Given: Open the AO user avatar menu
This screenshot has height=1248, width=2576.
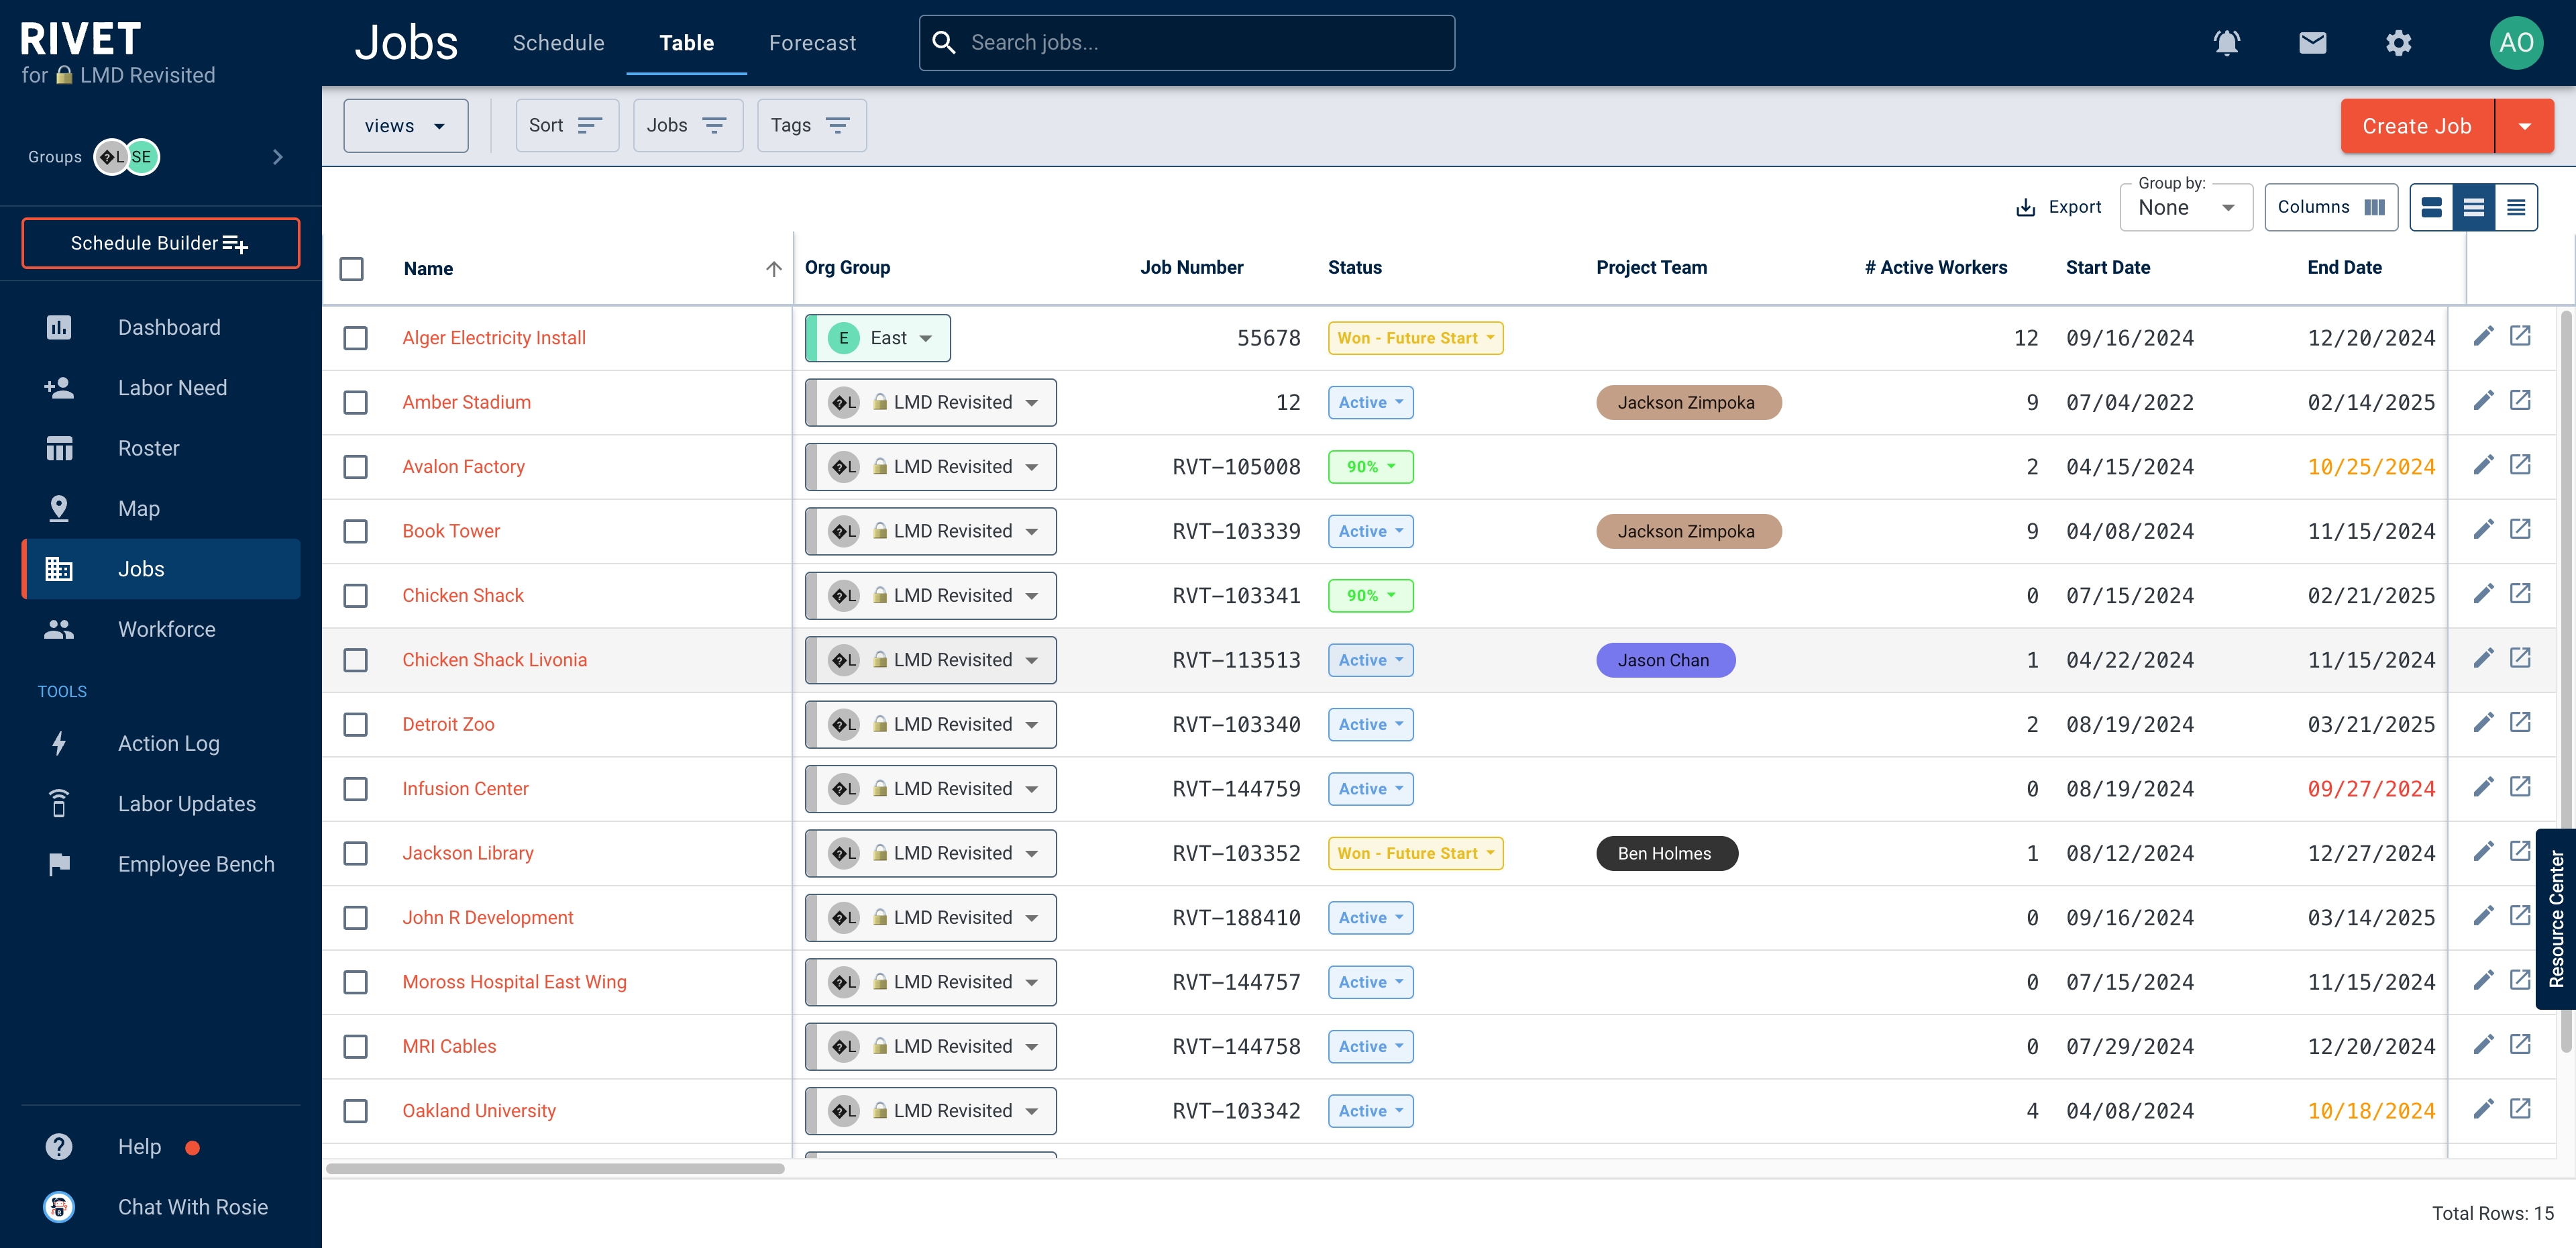Looking at the screenshot, I should point(2516,42).
